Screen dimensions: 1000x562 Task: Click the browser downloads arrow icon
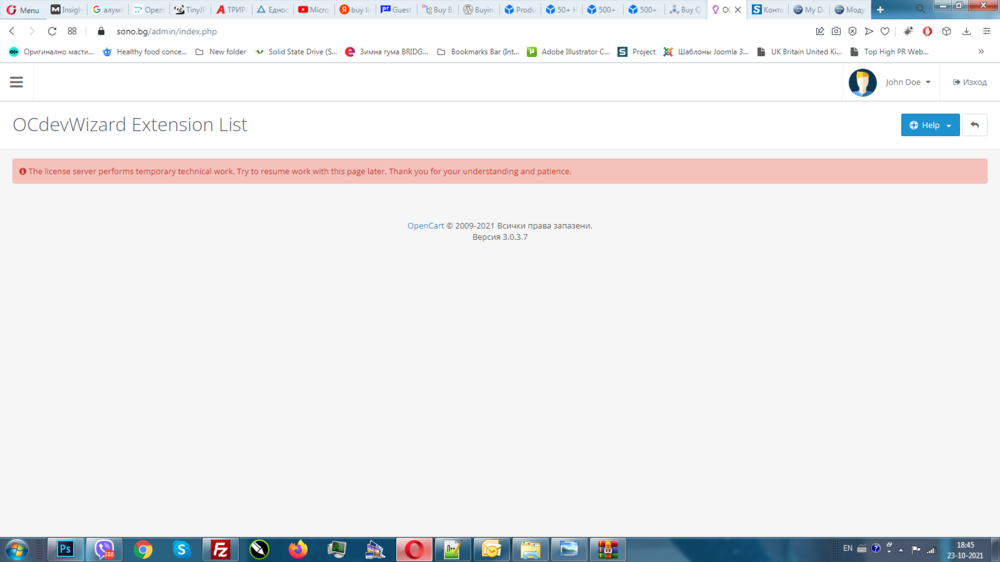pyautogui.click(x=966, y=31)
